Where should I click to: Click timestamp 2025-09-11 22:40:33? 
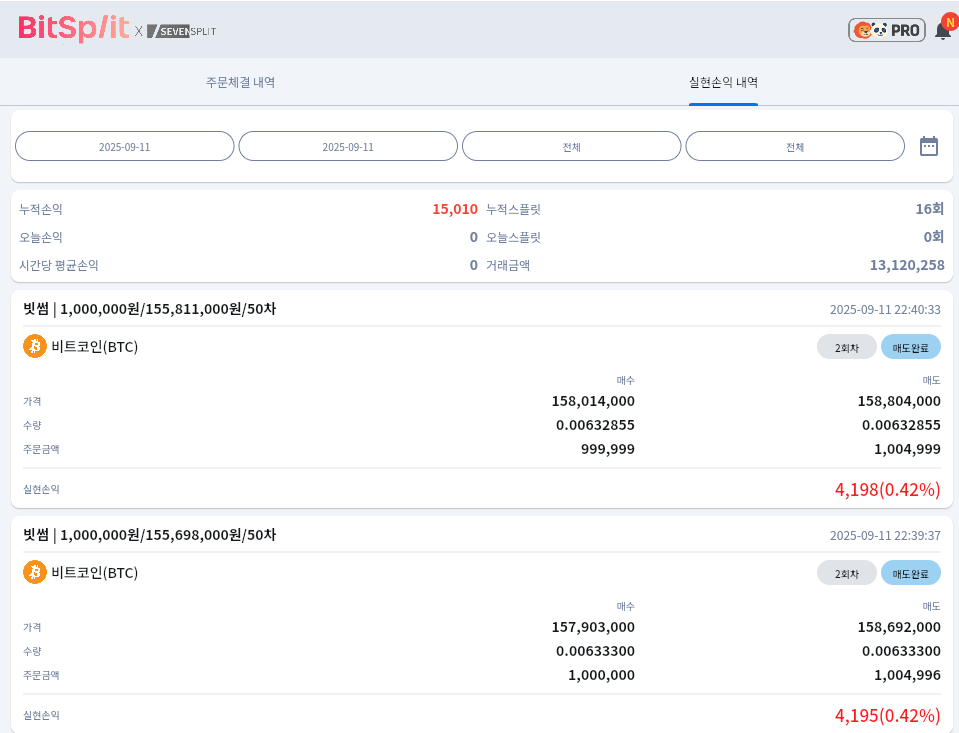tap(885, 310)
